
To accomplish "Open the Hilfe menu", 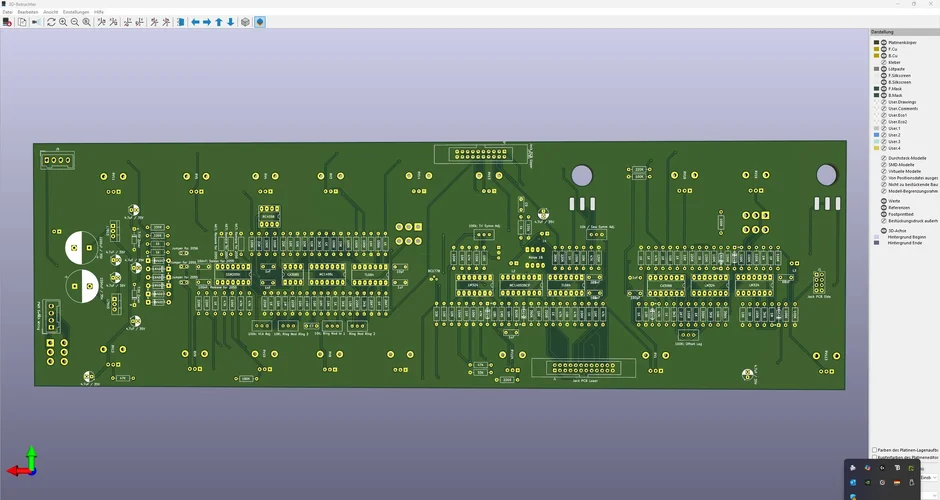I will pos(99,12).
